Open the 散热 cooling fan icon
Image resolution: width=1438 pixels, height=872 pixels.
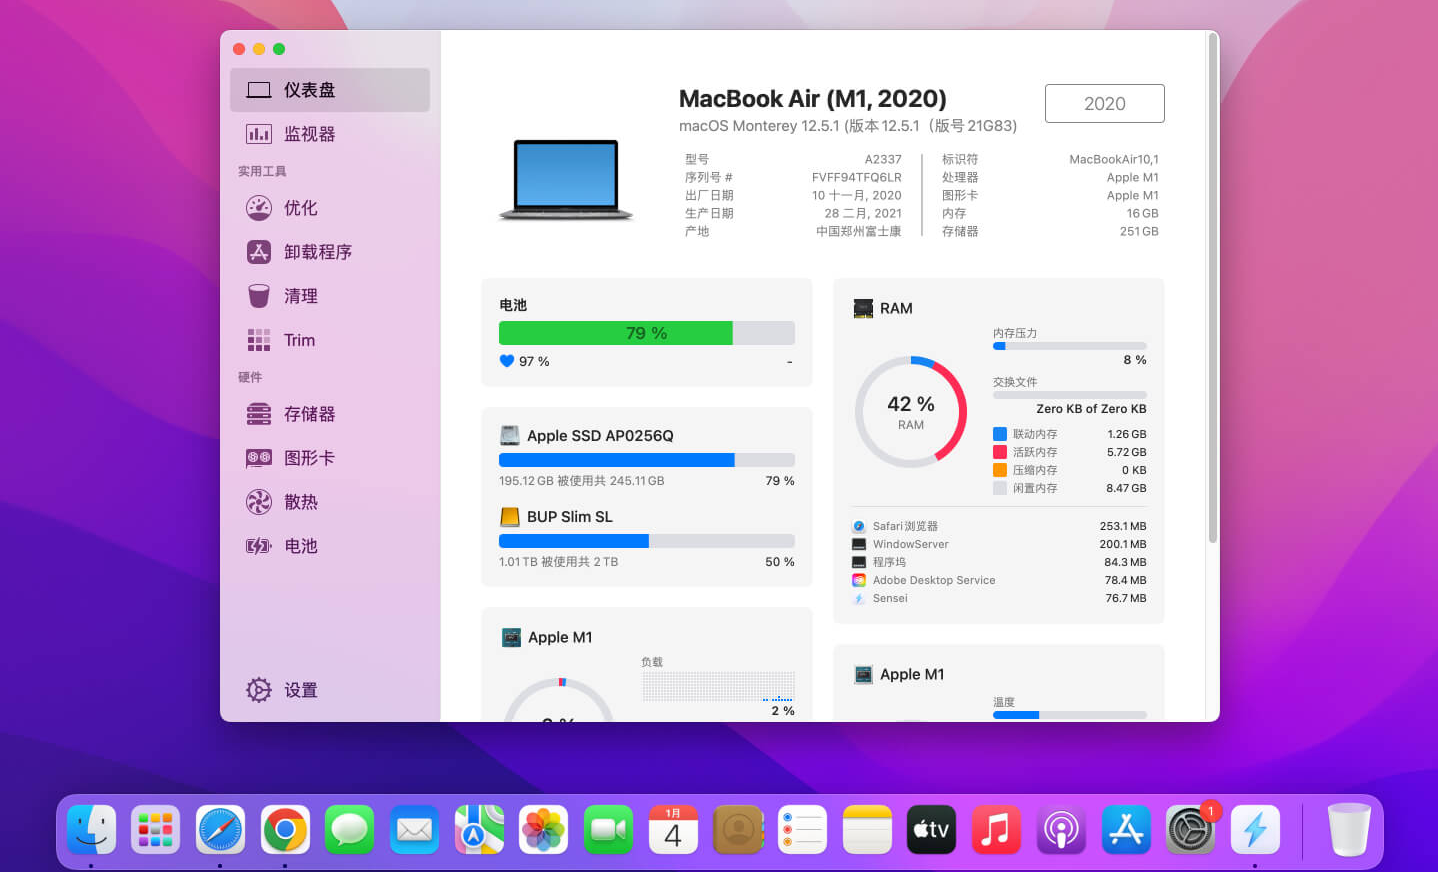[259, 502]
